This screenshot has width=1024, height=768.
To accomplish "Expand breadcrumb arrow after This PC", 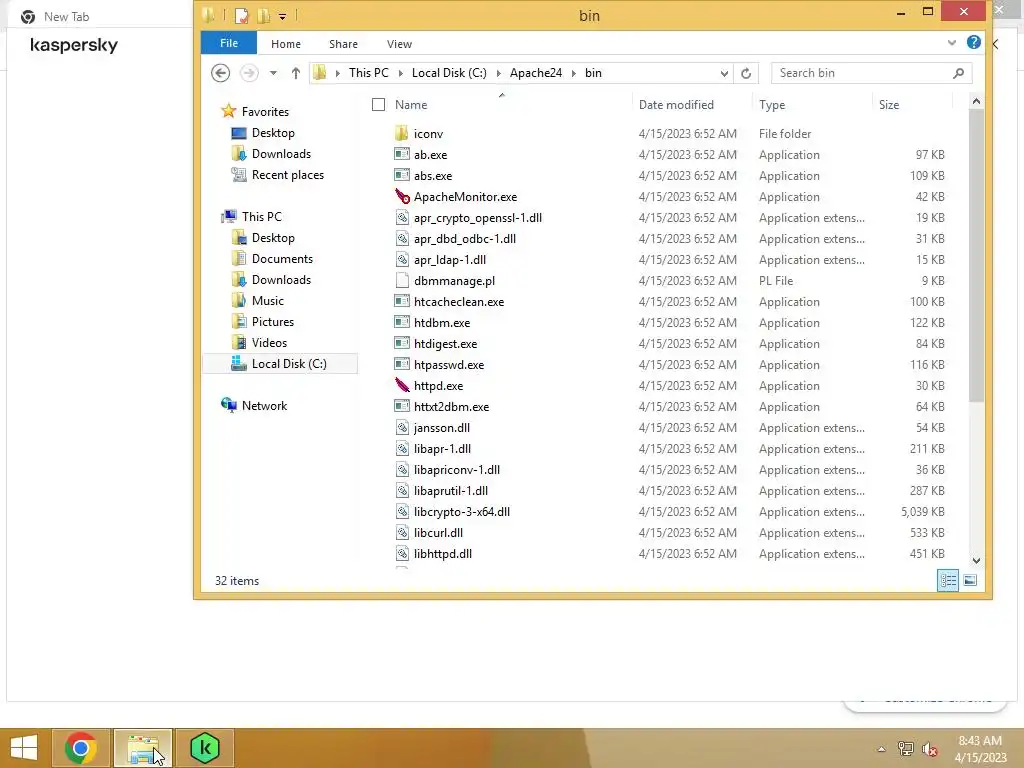I will pyautogui.click(x=400, y=73).
